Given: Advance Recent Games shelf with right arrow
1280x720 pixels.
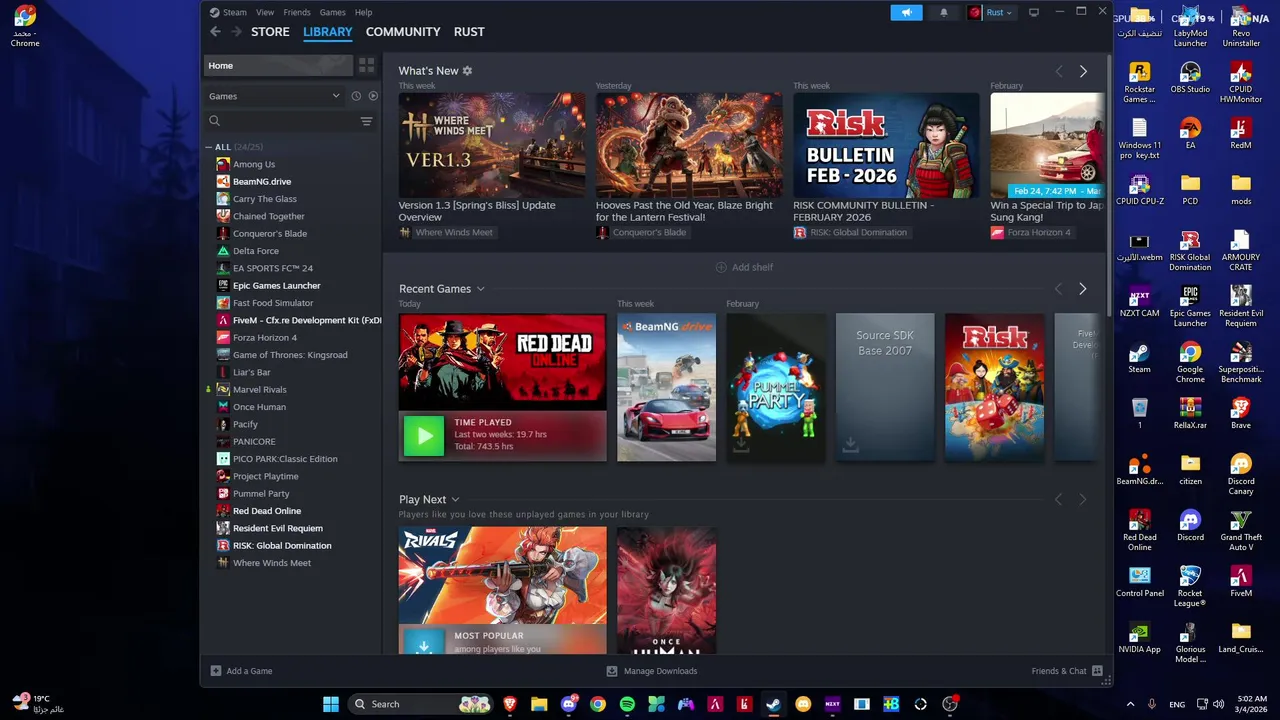Looking at the screenshot, I should [1082, 289].
